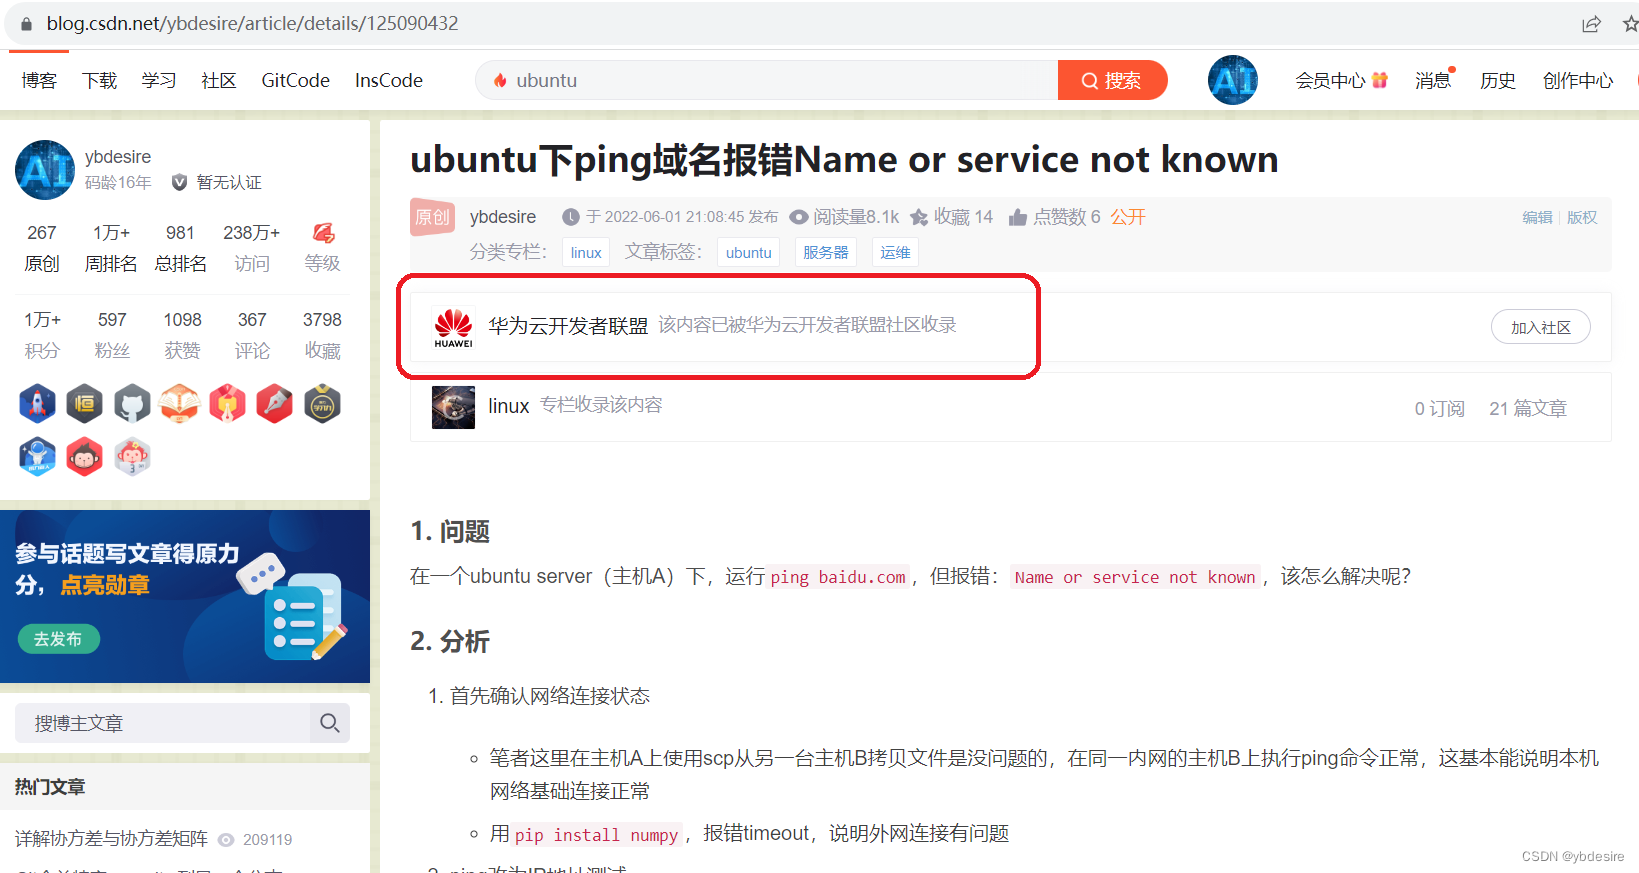Focus the 搜博主文章 search input
Screen dimensions: 1639x873
pos(162,723)
